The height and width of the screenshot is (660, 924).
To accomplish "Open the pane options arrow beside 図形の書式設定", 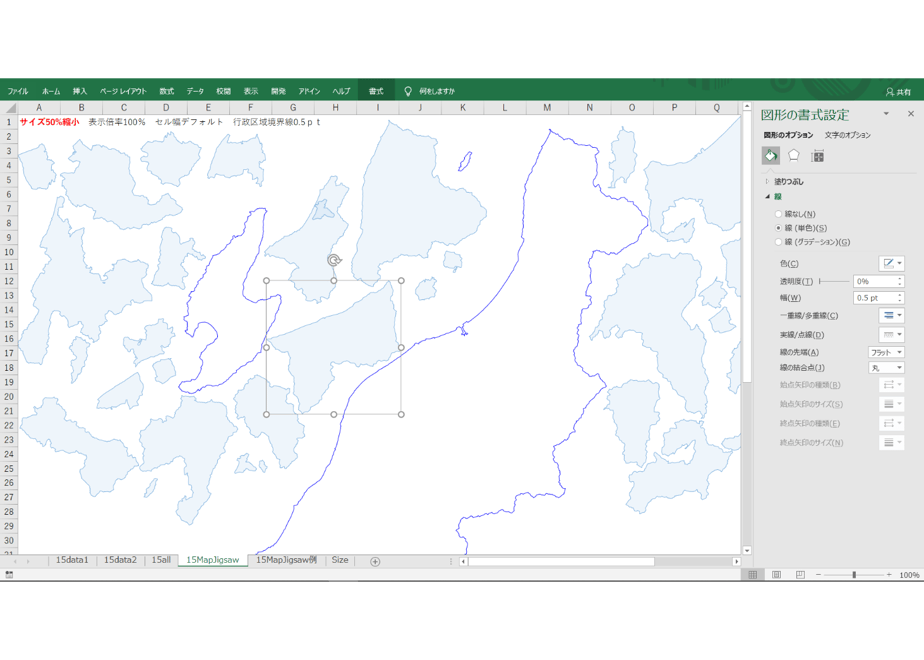I will pos(886,114).
